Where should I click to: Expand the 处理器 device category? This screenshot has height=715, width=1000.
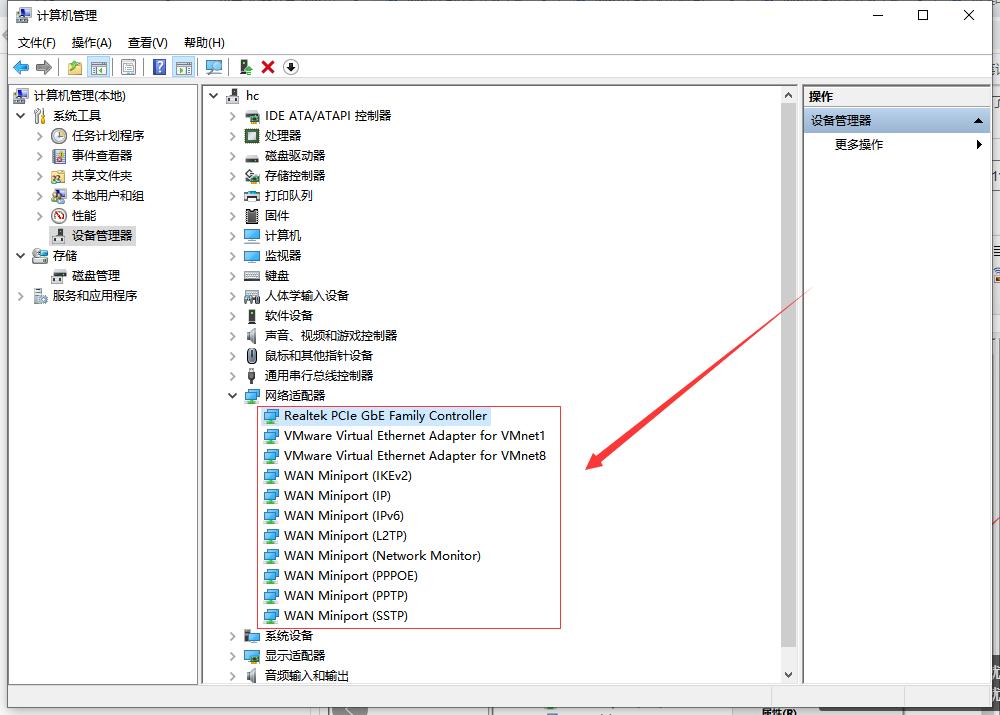[x=232, y=136]
